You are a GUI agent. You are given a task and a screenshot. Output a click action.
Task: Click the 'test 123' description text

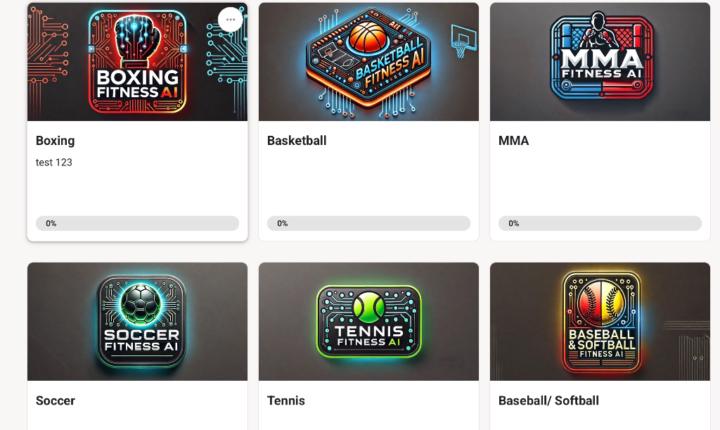(x=54, y=162)
